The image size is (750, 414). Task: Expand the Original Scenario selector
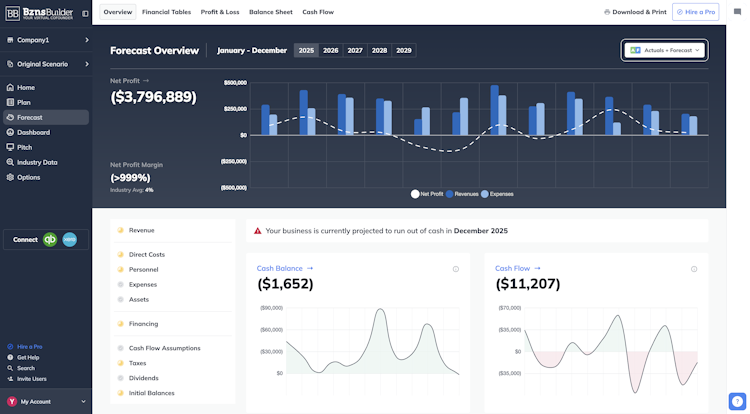[x=46, y=64]
